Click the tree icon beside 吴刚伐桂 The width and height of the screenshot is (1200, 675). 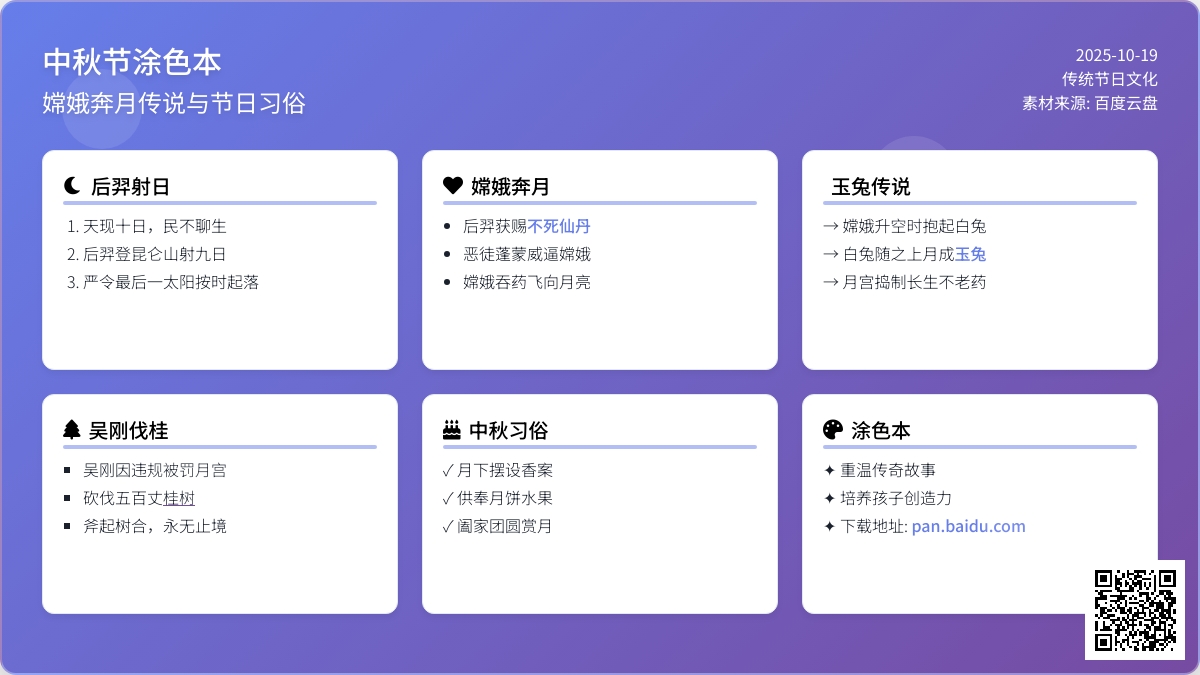click(x=72, y=430)
